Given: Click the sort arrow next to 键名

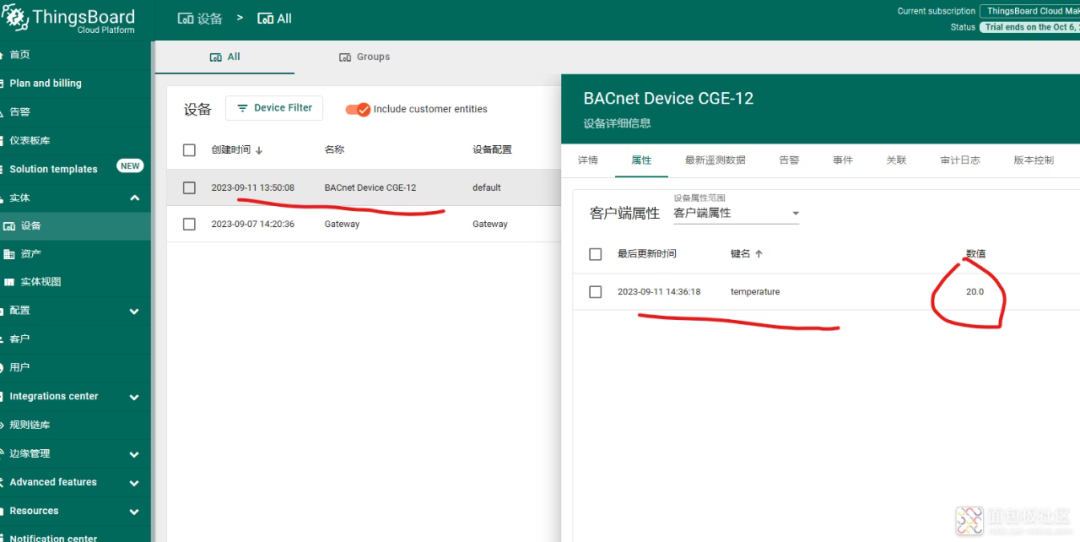Looking at the screenshot, I should click(x=759, y=254).
